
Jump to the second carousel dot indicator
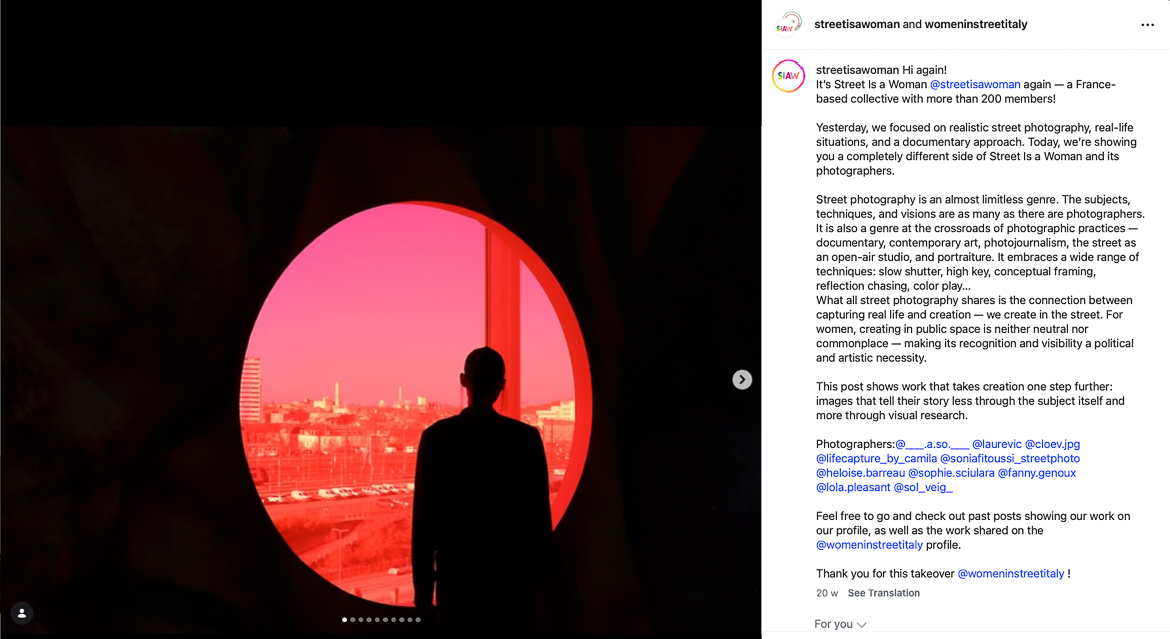coord(352,620)
